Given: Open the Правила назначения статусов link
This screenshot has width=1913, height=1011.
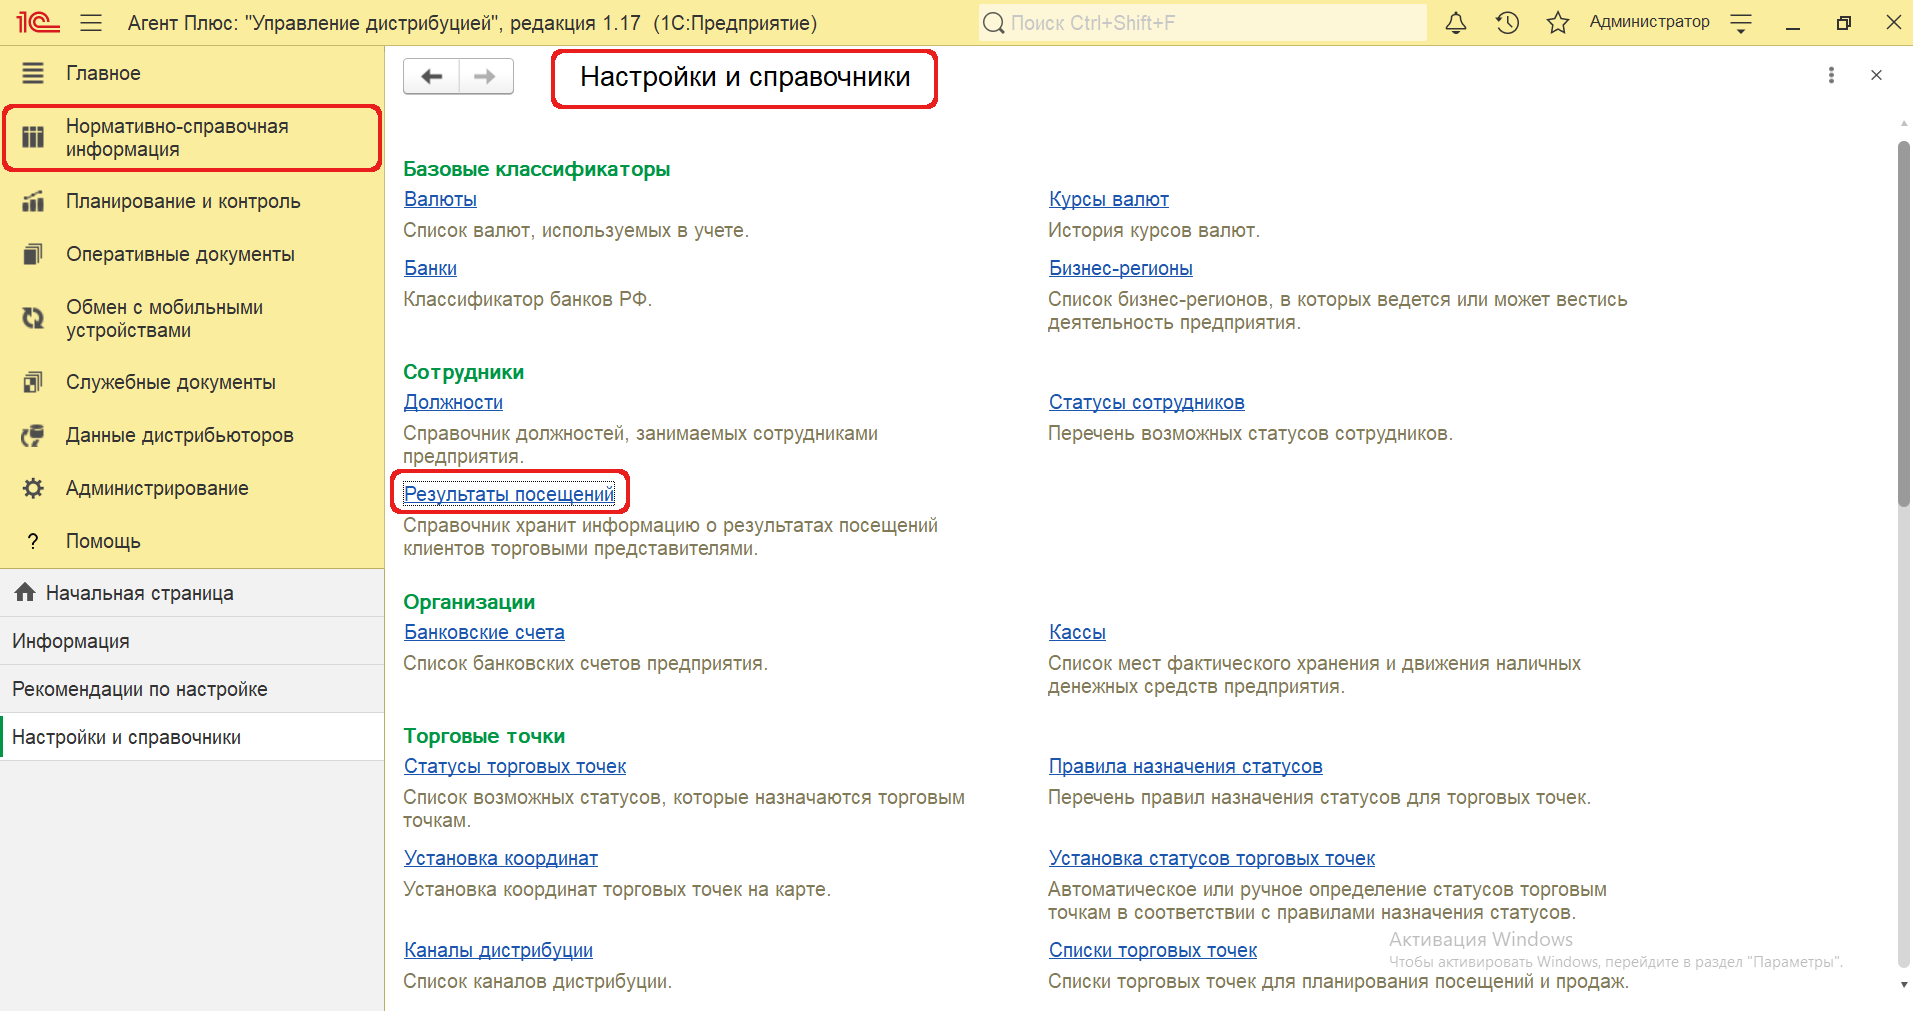Looking at the screenshot, I should pyautogui.click(x=1185, y=766).
